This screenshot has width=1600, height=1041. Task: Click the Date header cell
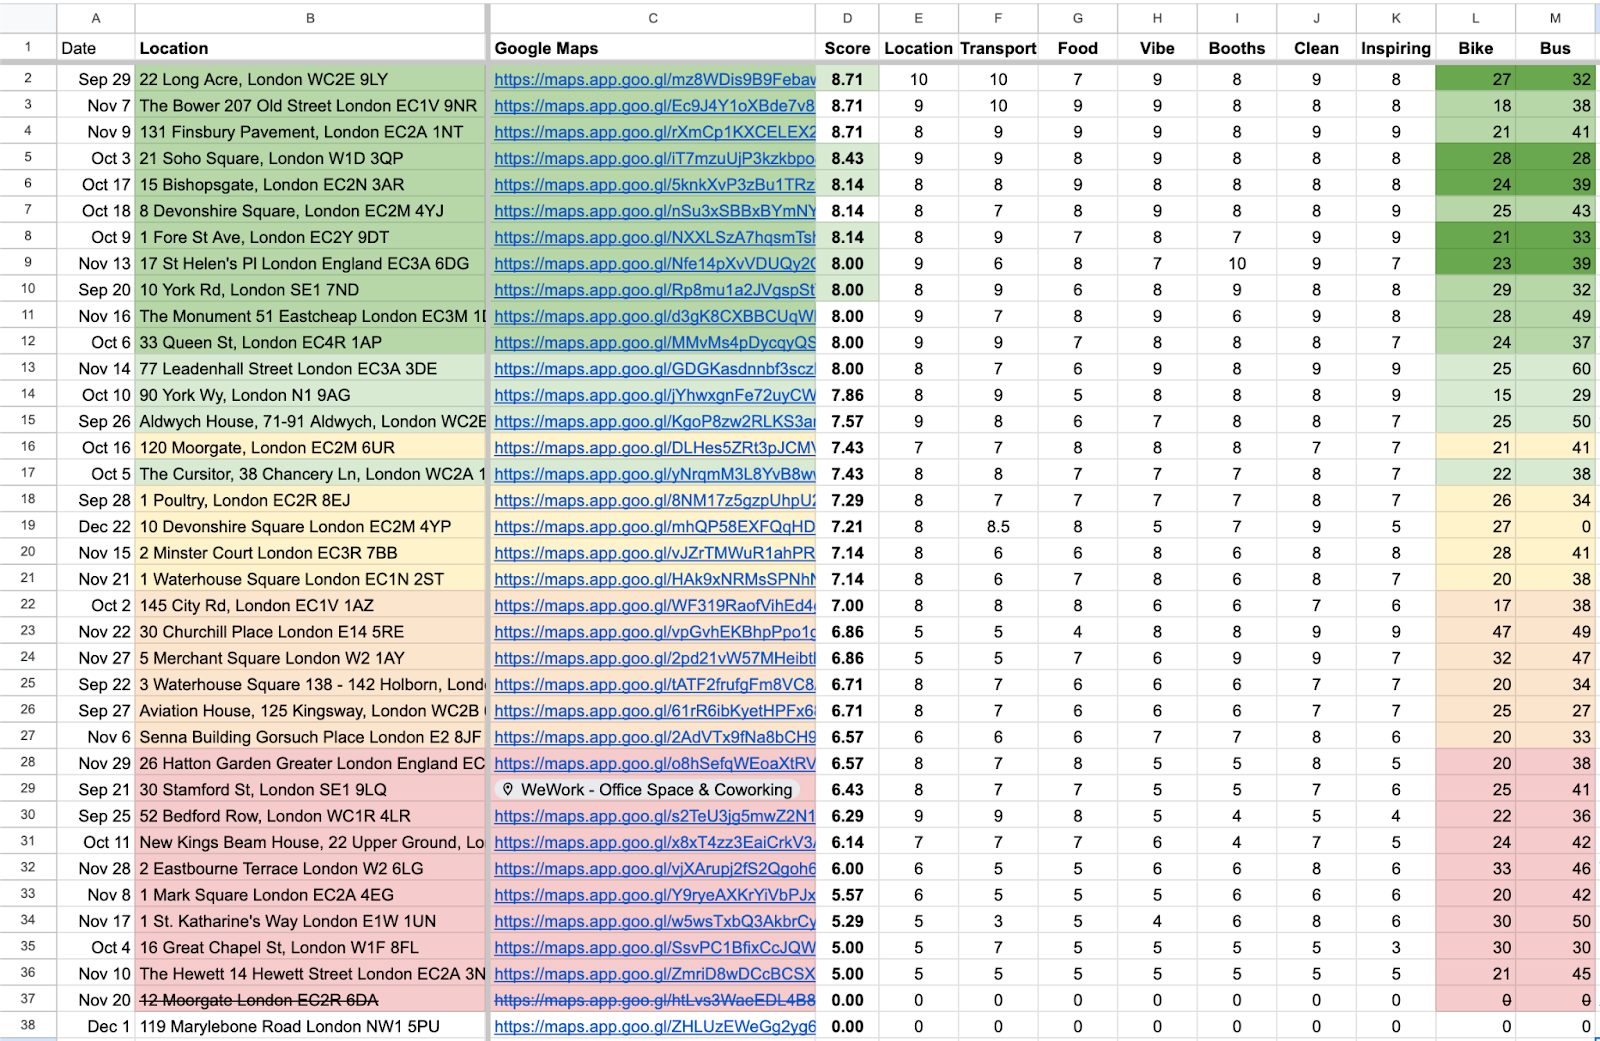coord(96,48)
